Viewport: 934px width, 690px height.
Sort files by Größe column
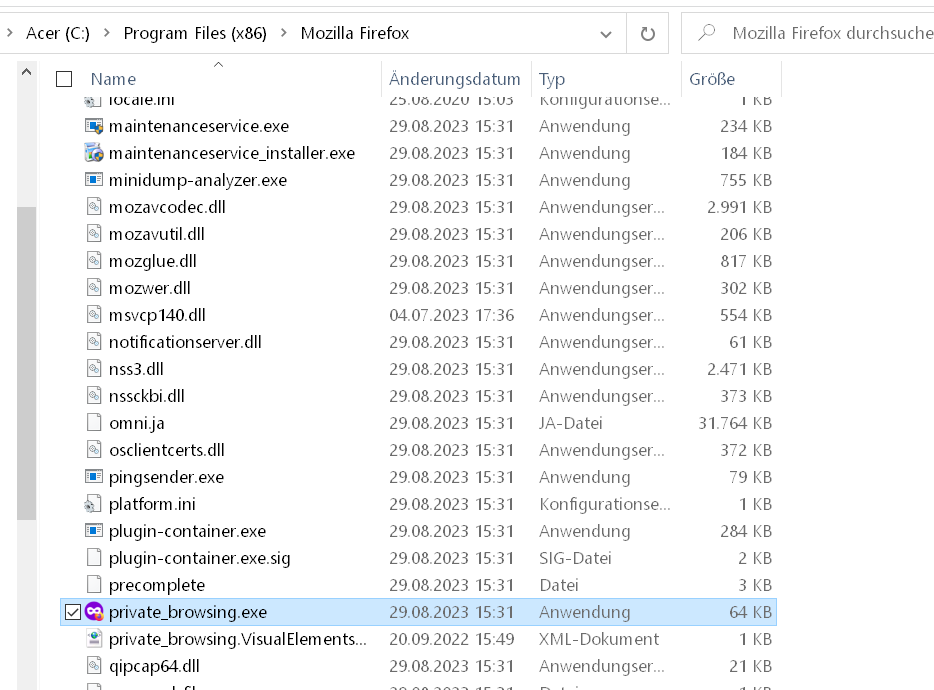pyautogui.click(x=712, y=79)
